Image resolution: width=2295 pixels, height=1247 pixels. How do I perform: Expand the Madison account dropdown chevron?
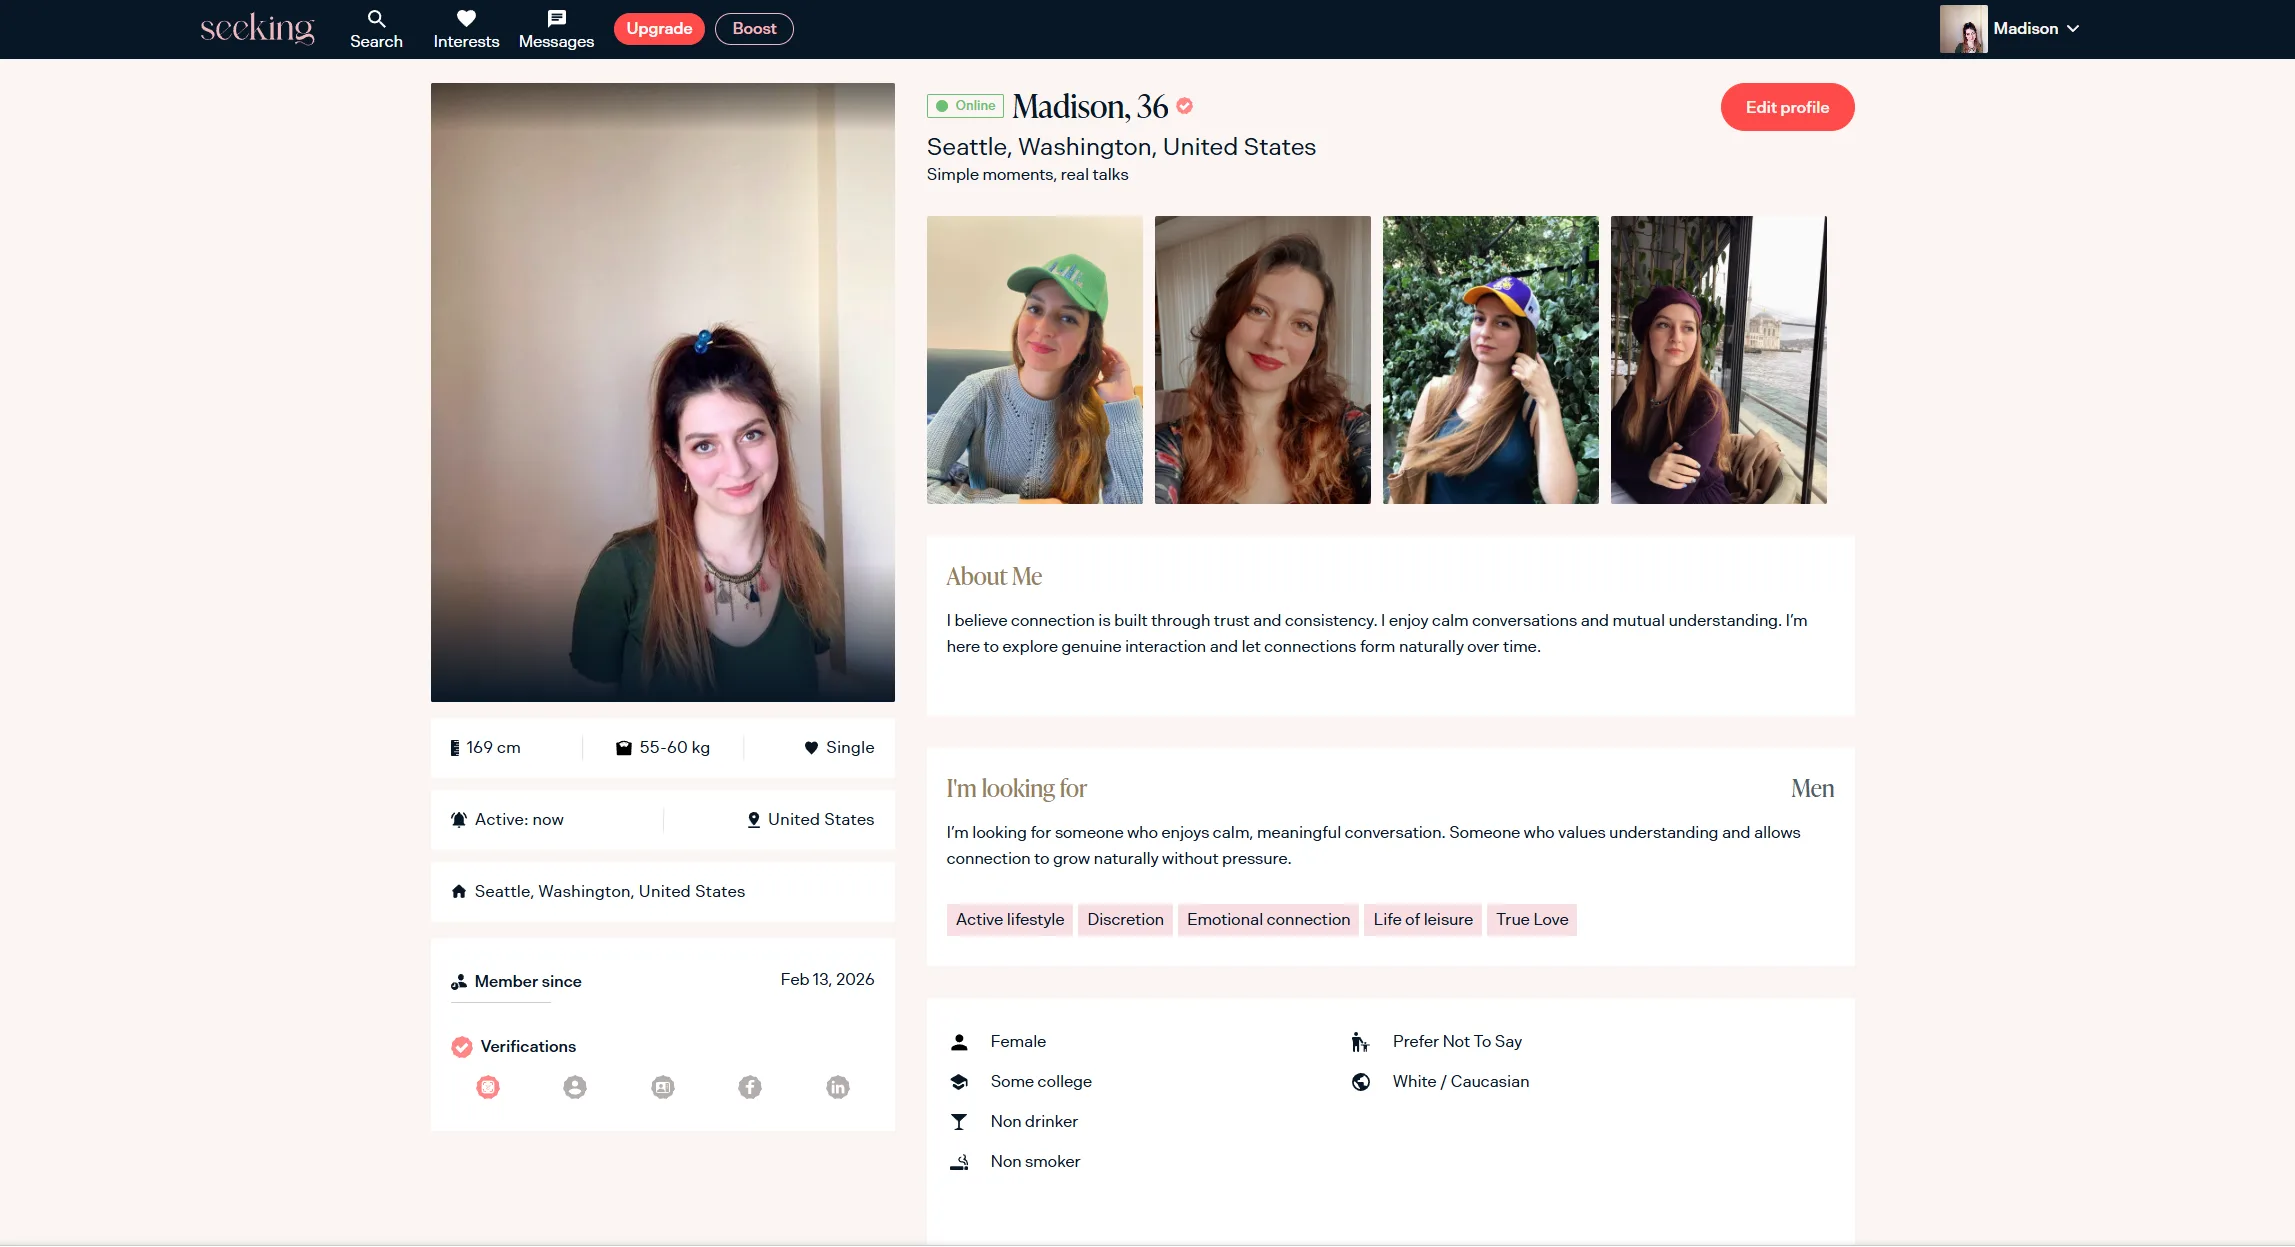[2074, 29]
